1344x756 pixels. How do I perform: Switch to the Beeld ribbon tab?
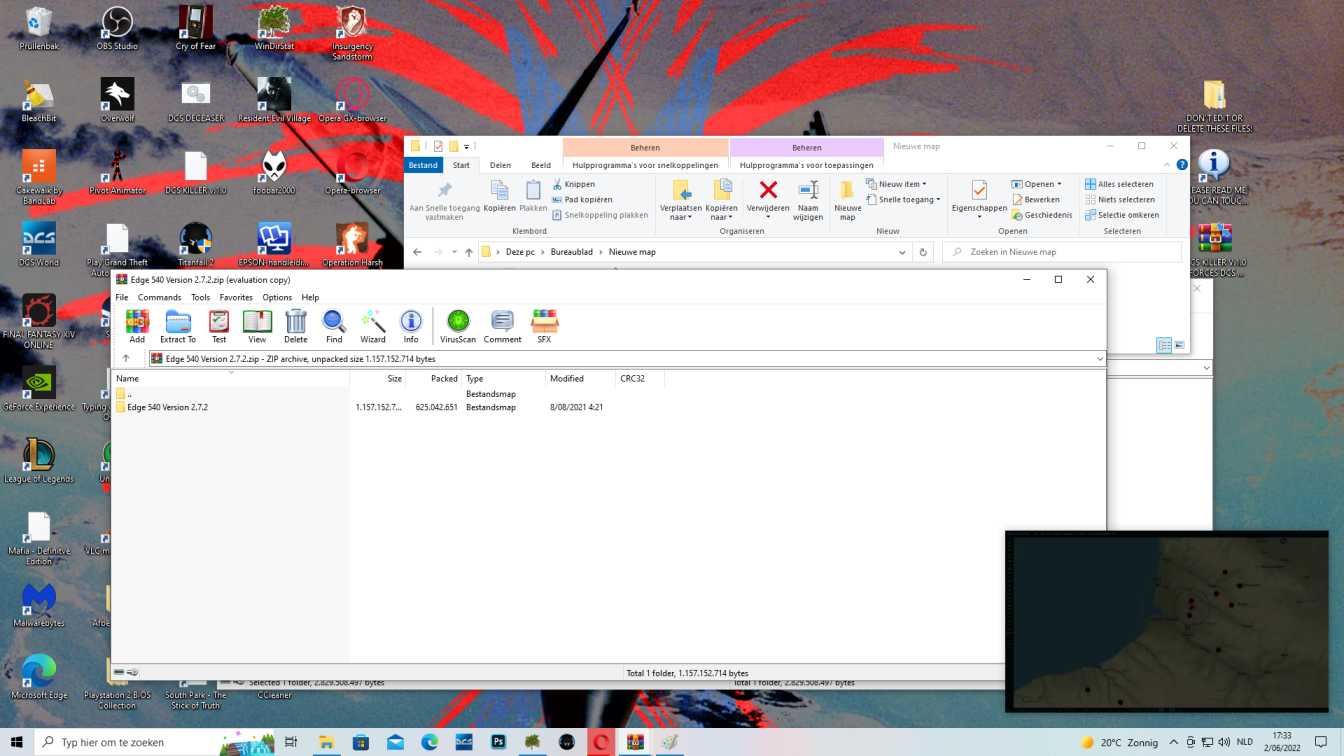point(541,166)
